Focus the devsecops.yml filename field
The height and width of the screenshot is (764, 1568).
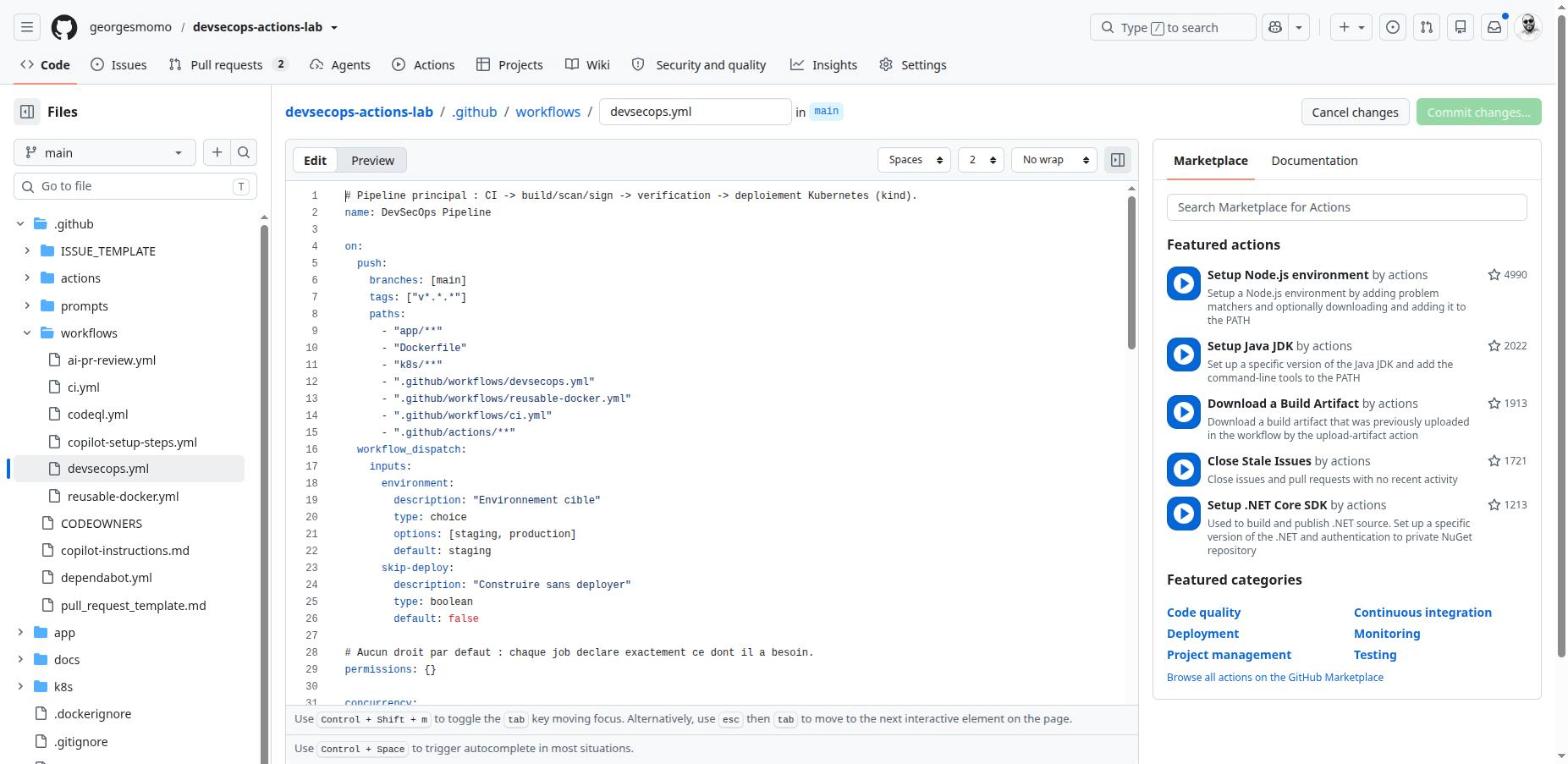tap(695, 112)
